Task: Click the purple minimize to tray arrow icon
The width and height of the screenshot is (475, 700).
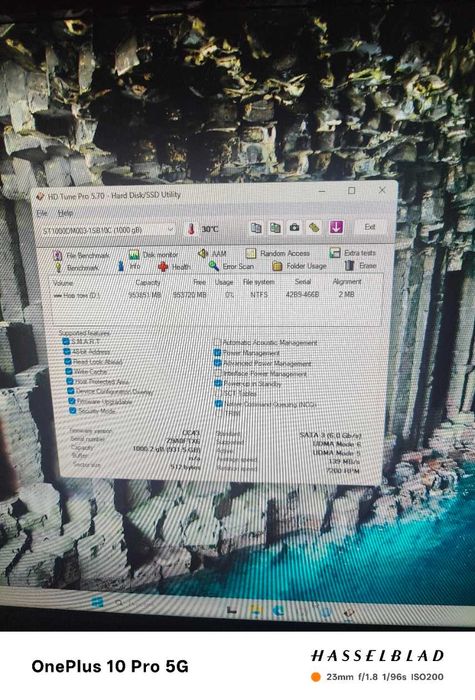Action: click(x=336, y=227)
